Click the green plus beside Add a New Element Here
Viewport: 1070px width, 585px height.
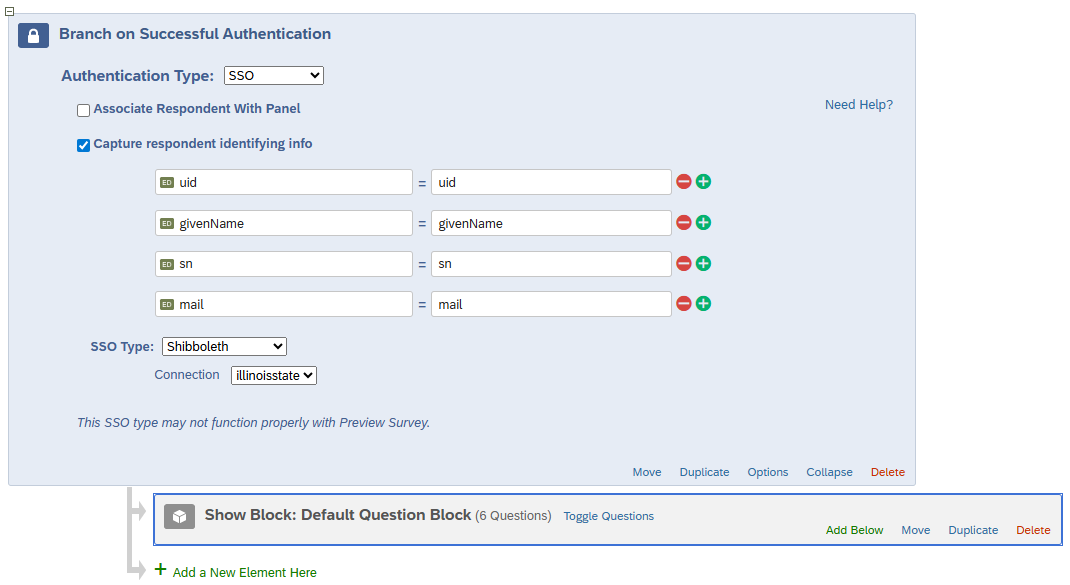click(x=161, y=572)
